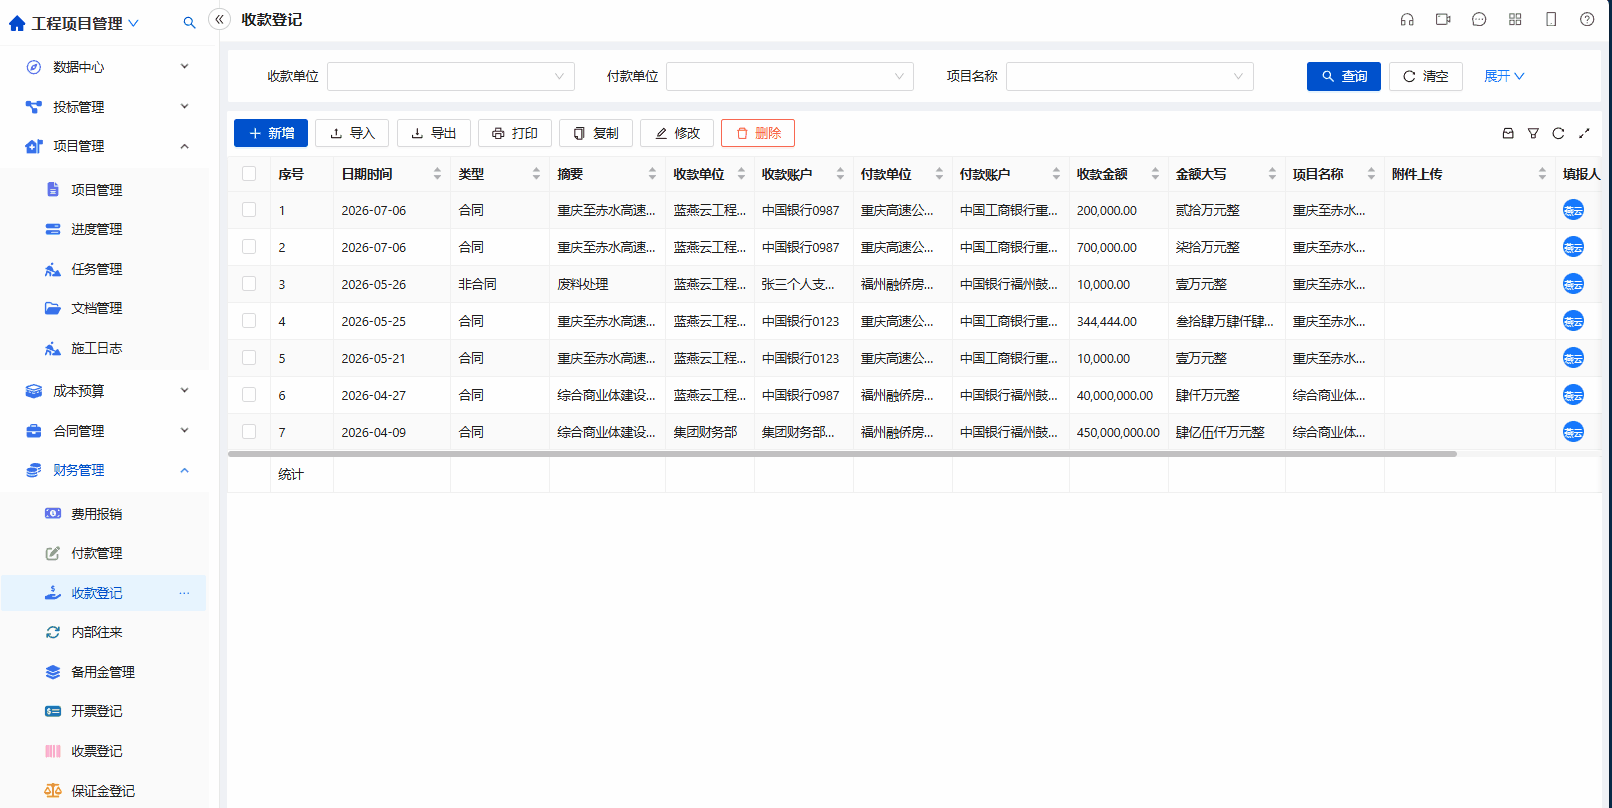Open the apps grid icon in the header

click(1515, 19)
